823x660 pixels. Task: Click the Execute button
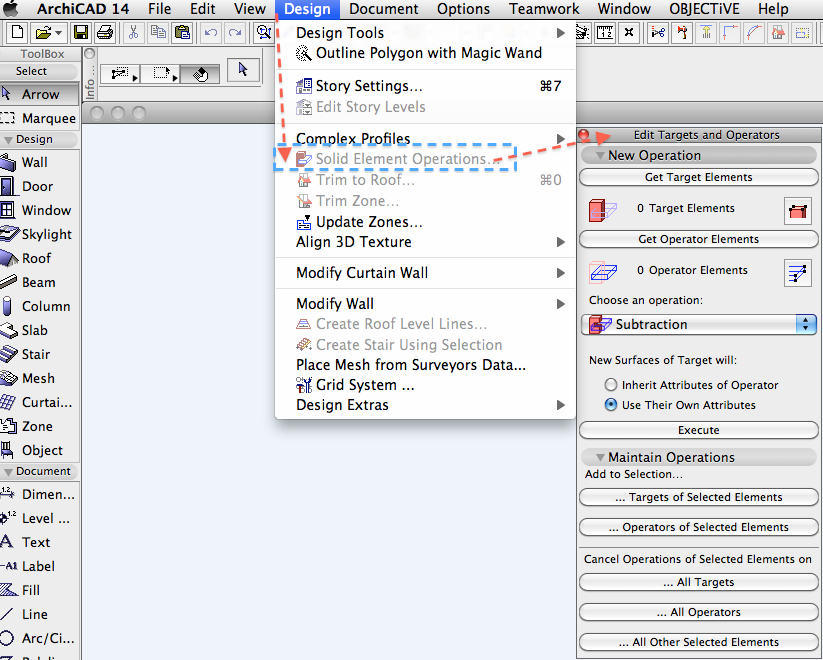(x=699, y=430)
